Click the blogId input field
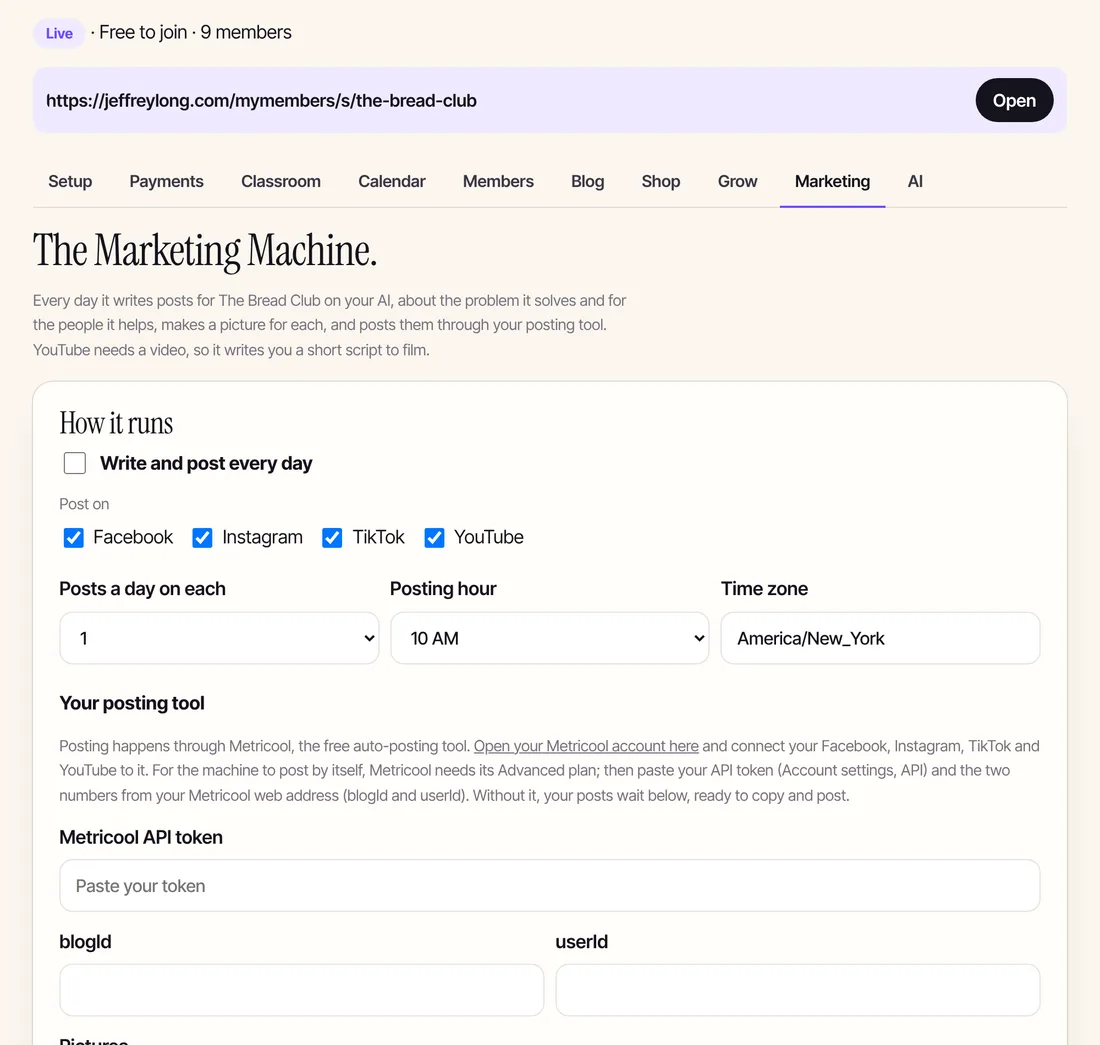The image size is (1100, 1045). pos(302,990)
